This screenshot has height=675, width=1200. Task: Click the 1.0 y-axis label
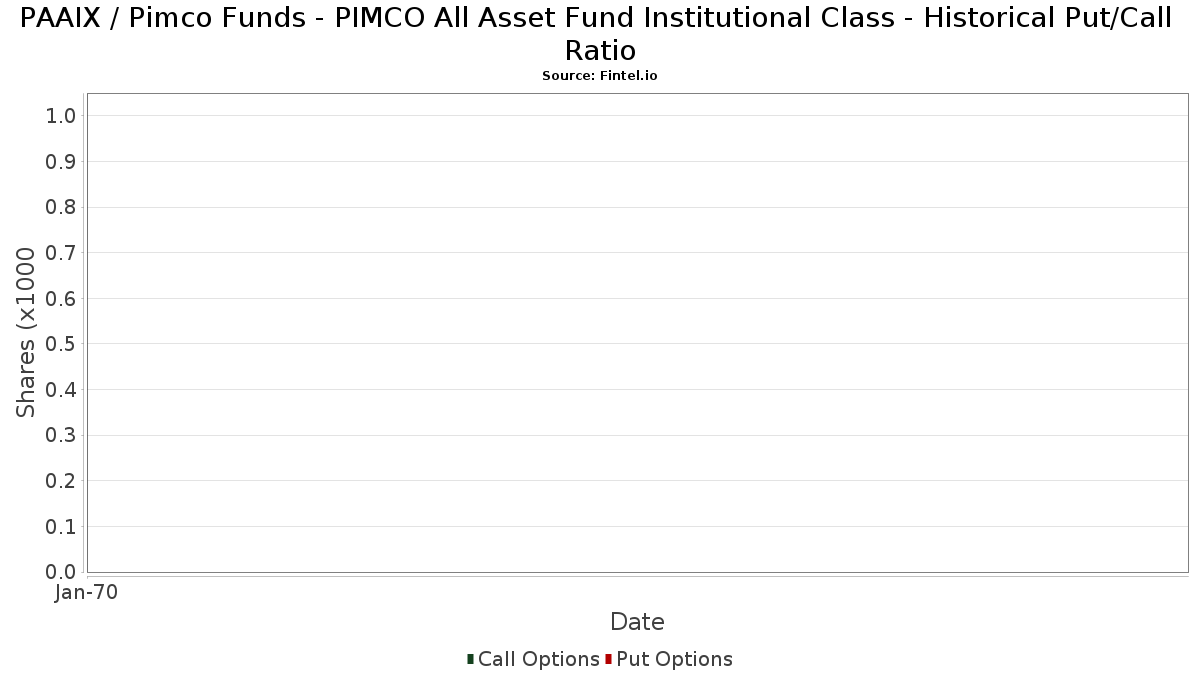[x=61, y=116]
